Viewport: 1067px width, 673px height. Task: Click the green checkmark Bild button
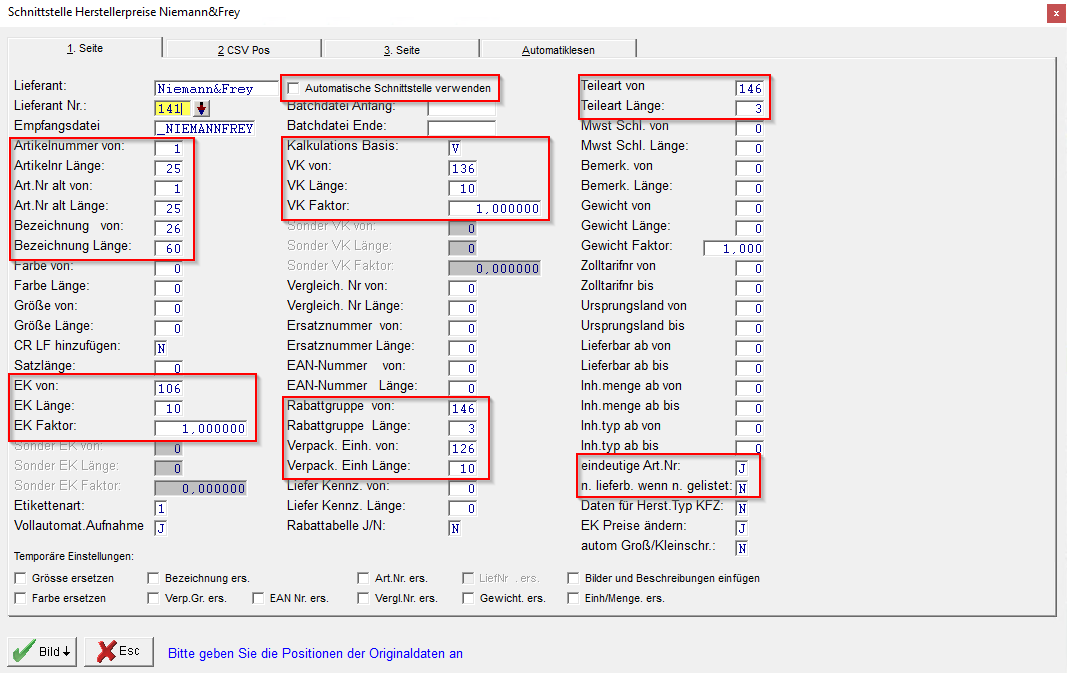[42, 651]
